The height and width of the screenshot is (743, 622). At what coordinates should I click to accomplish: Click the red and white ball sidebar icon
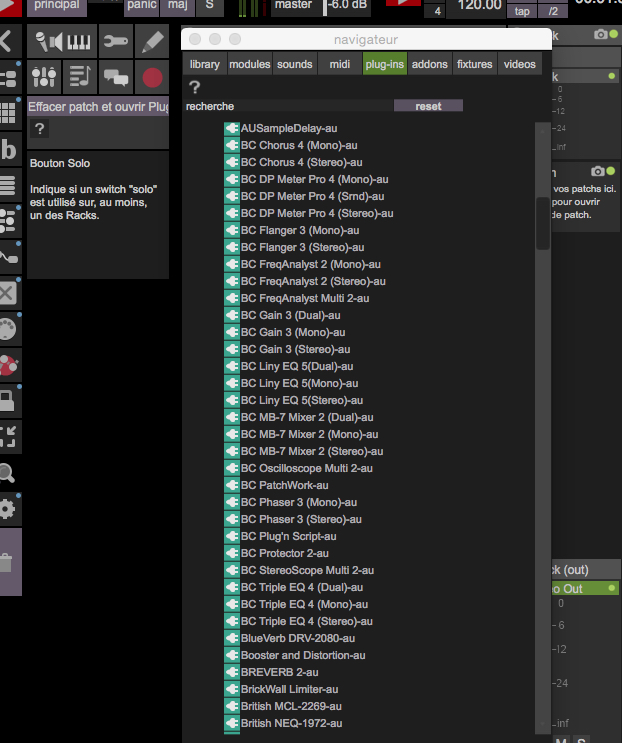coord(9,365)
